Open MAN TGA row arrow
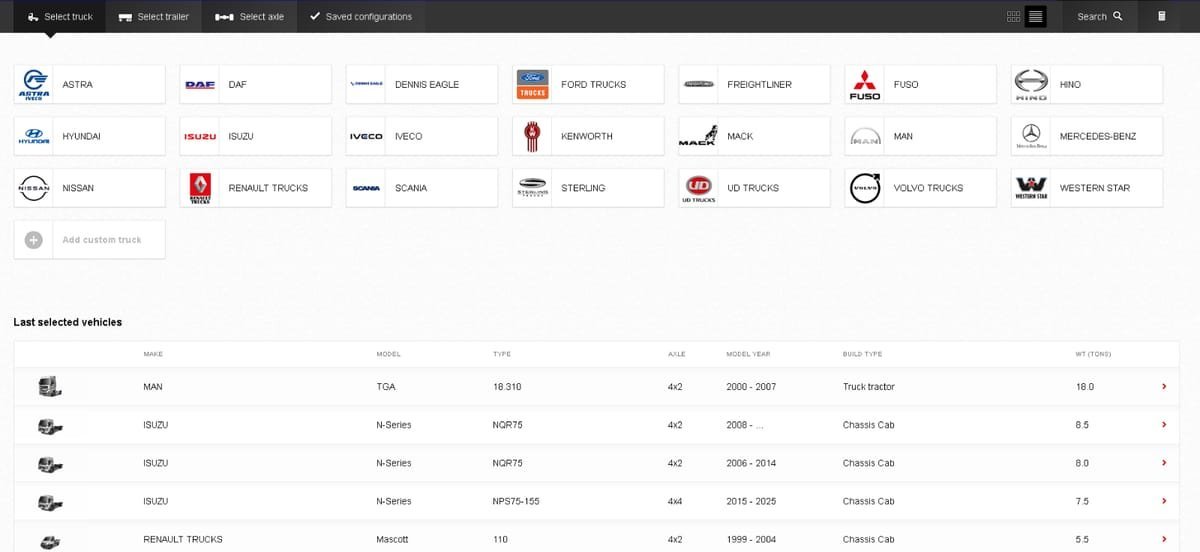The height and width of the screenshot is (552, 1200). [1164, 387]
